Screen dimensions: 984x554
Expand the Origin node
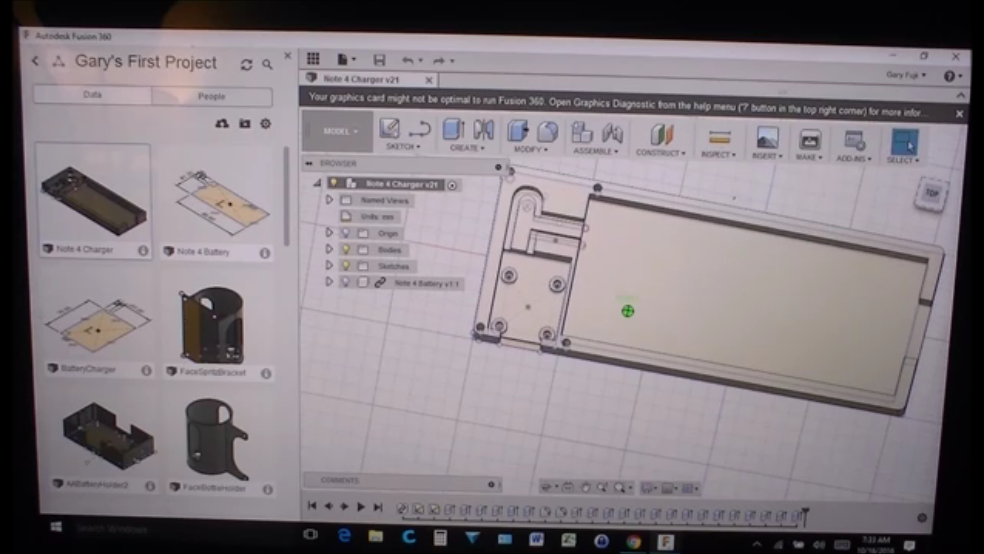[x=329, y=233]
